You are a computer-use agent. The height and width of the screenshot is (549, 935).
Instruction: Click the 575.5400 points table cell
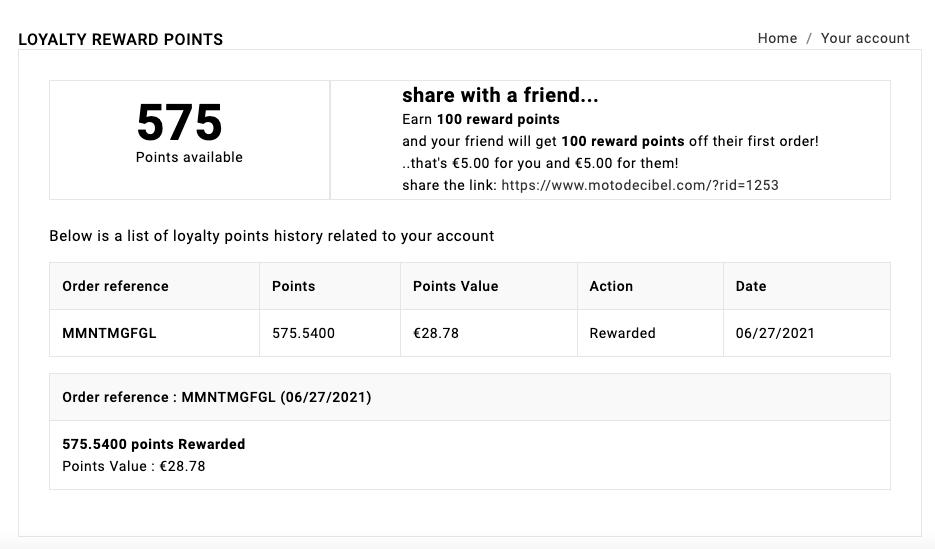pos(303,333)
